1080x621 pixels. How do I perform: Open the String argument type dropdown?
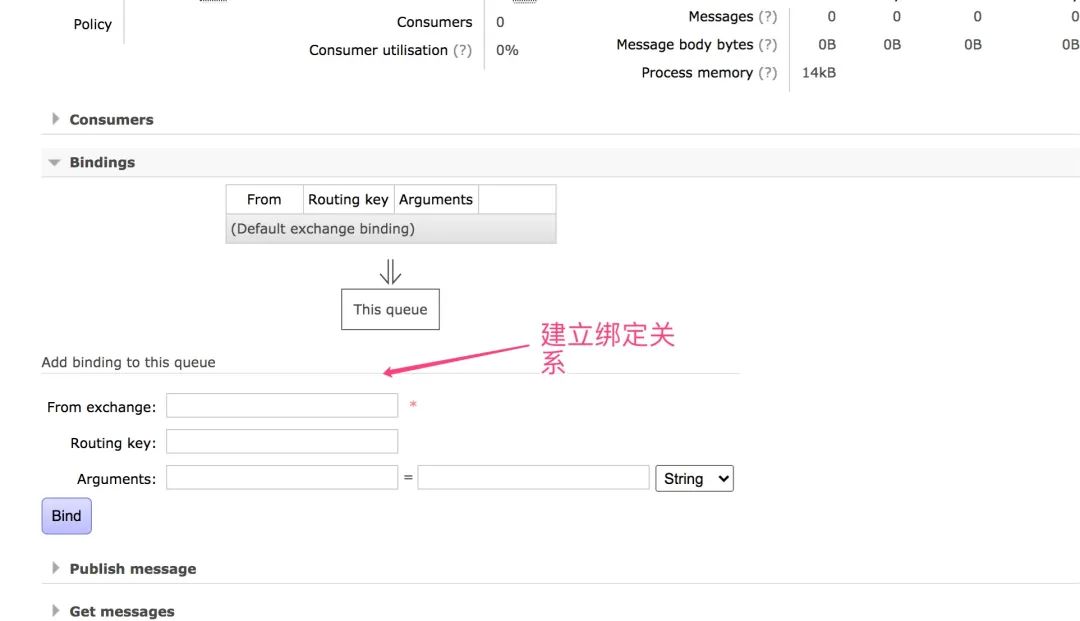pos(694,479)
